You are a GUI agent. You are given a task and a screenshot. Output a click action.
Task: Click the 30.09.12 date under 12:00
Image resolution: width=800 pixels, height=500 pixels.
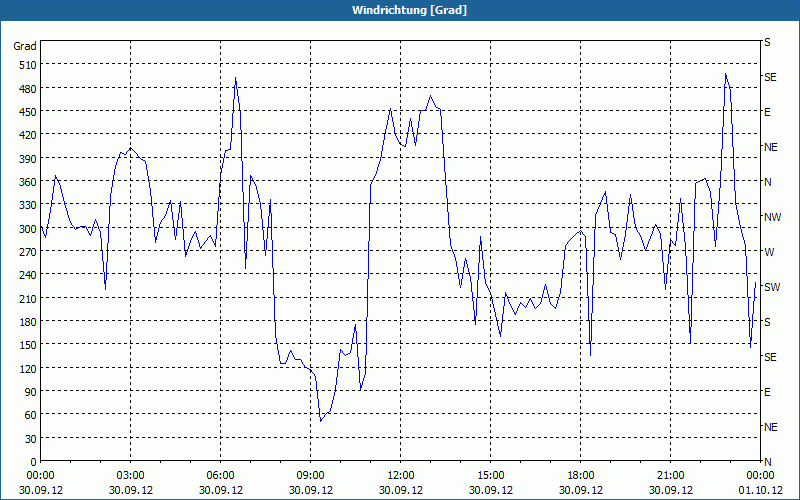[401, 490]
